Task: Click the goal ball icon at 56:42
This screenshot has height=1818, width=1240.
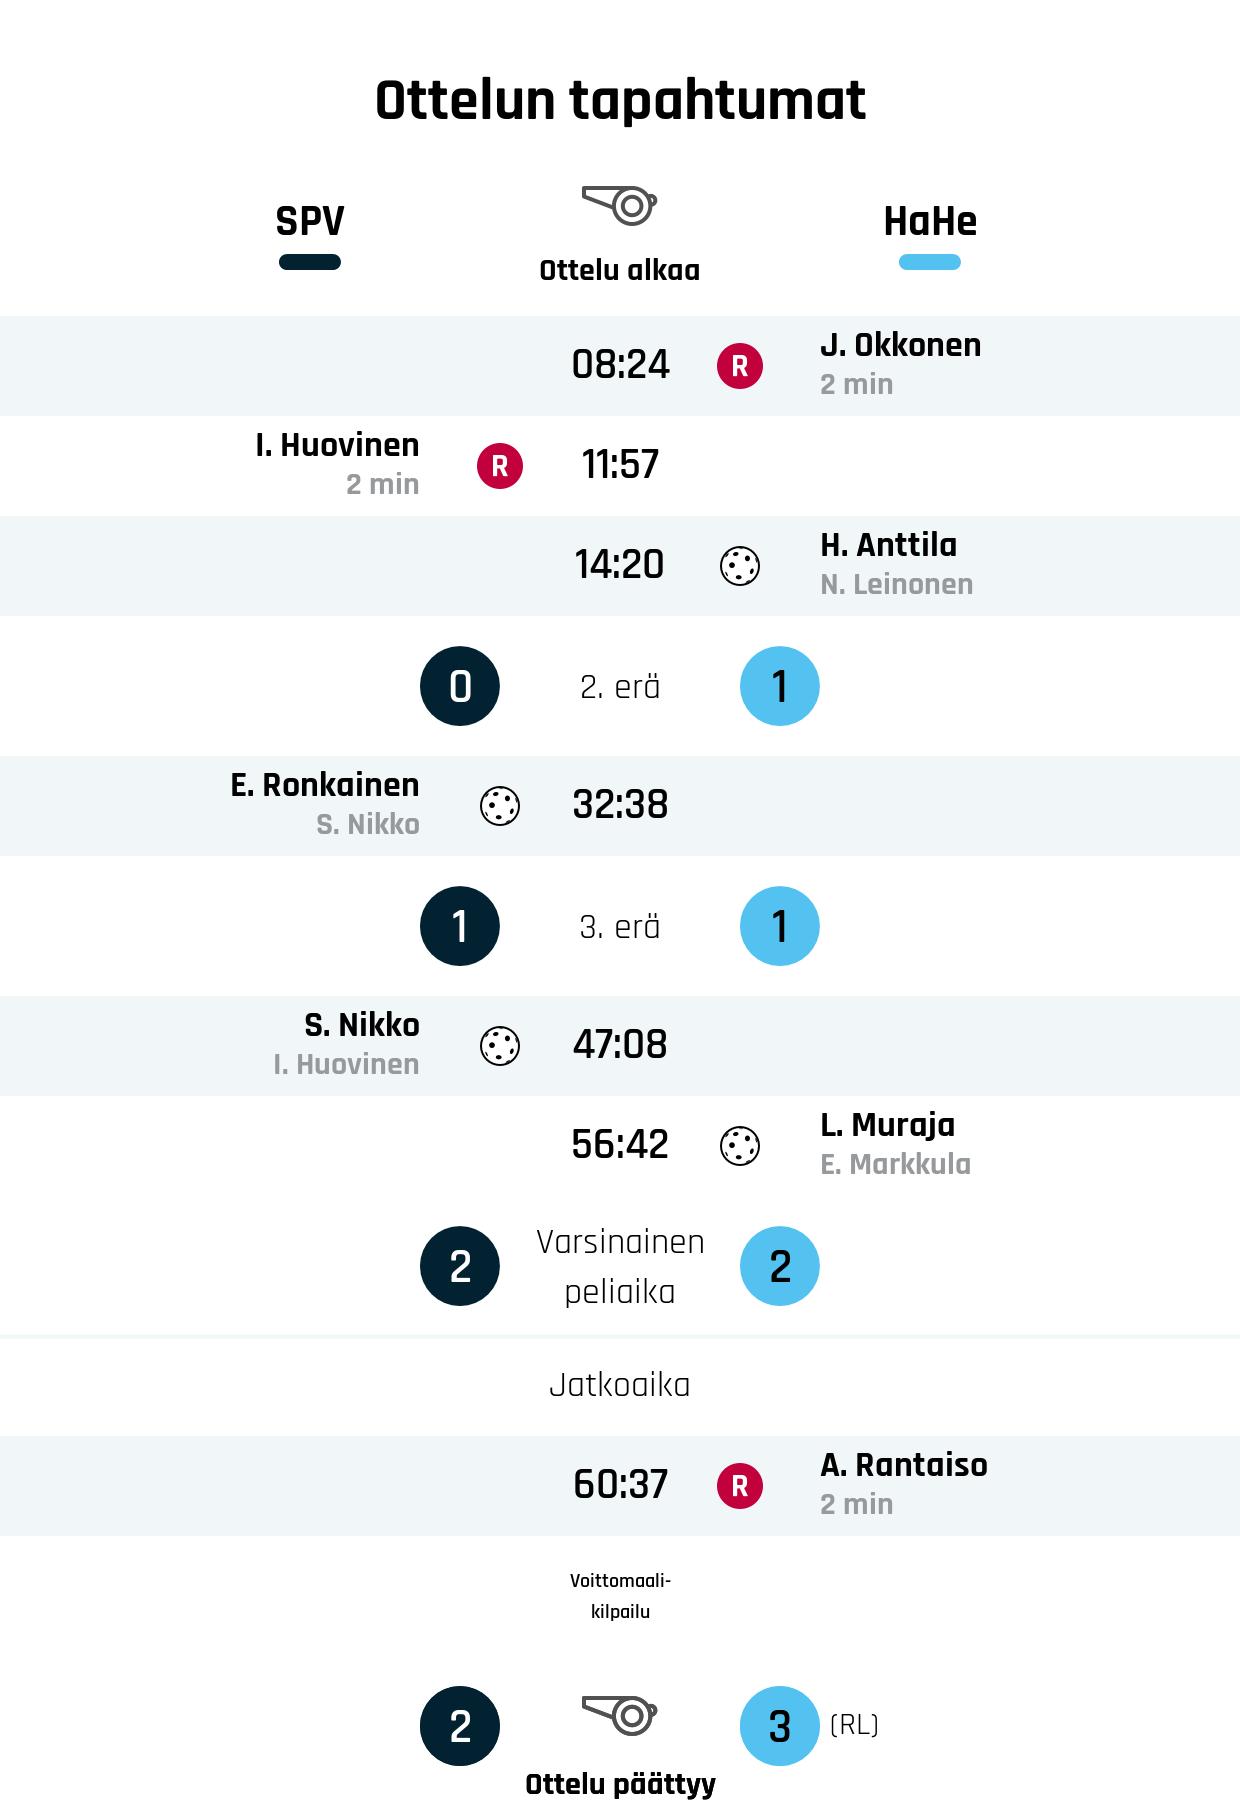Action: (x=740, y=1146)
